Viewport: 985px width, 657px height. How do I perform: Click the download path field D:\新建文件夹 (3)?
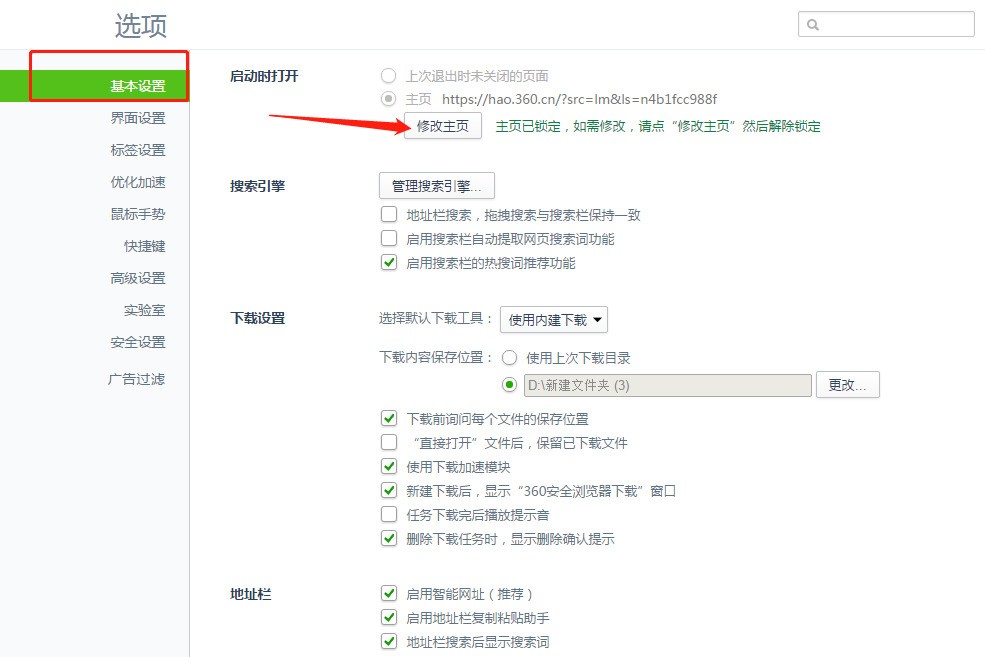(666, 385)
